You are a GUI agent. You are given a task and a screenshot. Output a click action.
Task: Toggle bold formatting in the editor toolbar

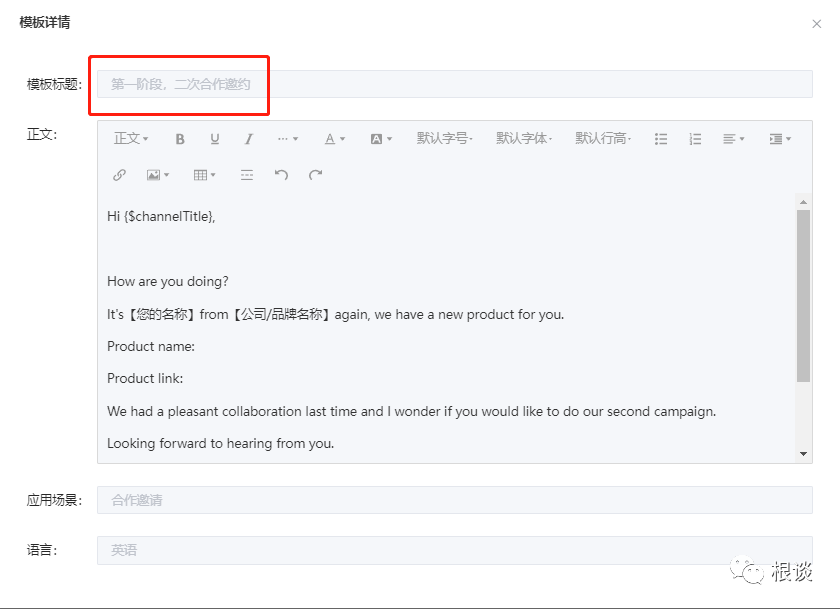point(180,139)
